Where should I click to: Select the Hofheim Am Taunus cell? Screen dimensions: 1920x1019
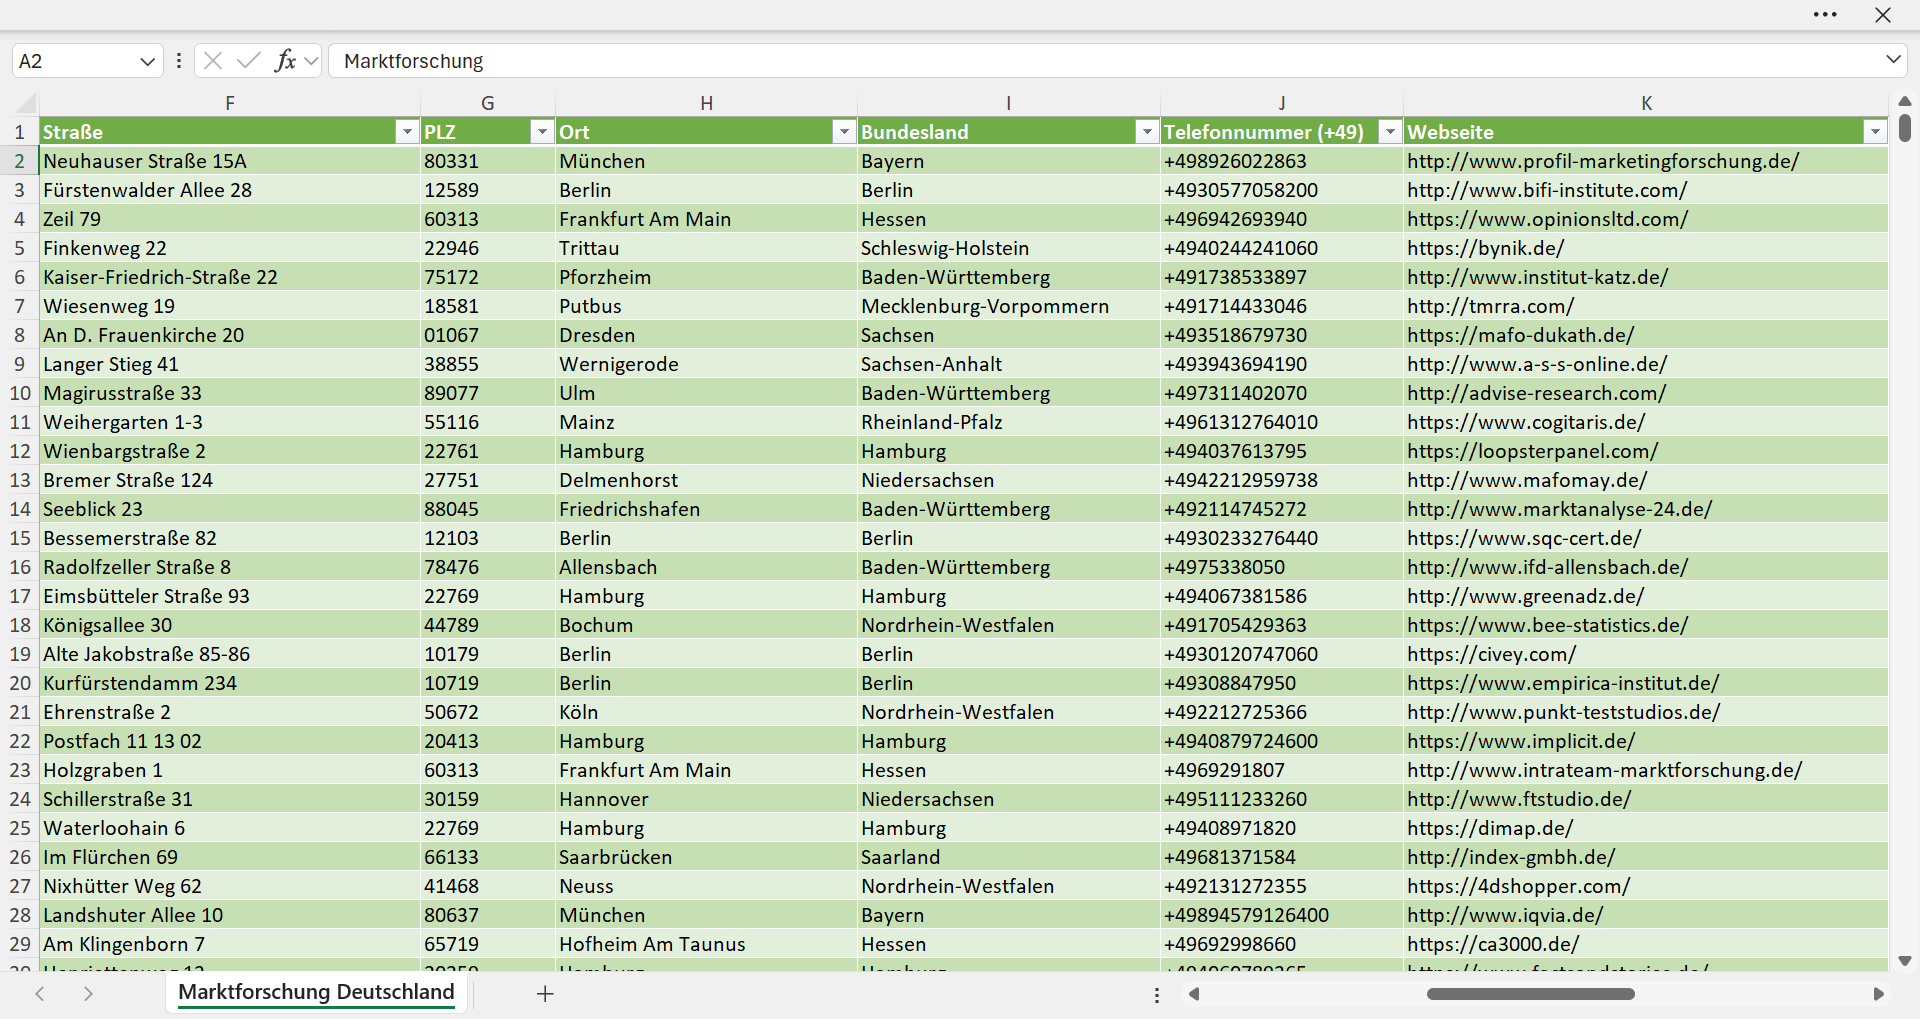(706, 944)
